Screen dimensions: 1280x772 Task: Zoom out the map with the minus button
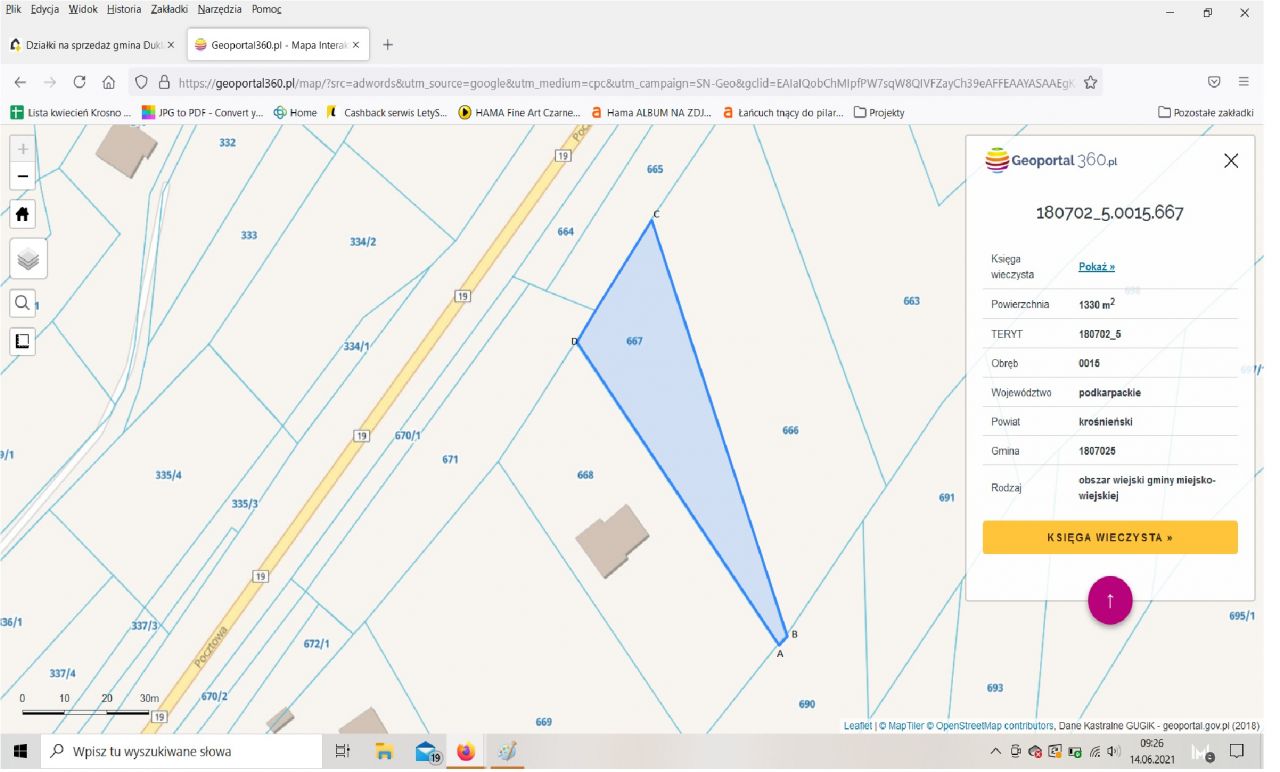[23, 176]
